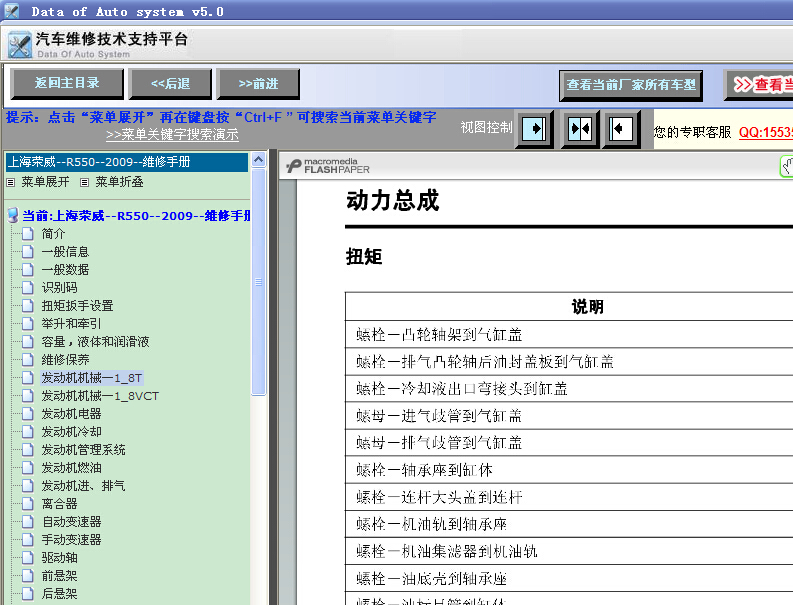793x605 pixels.
Task: Open the 菜单关键字搜索演示 link
Action: tap(172, 135)
